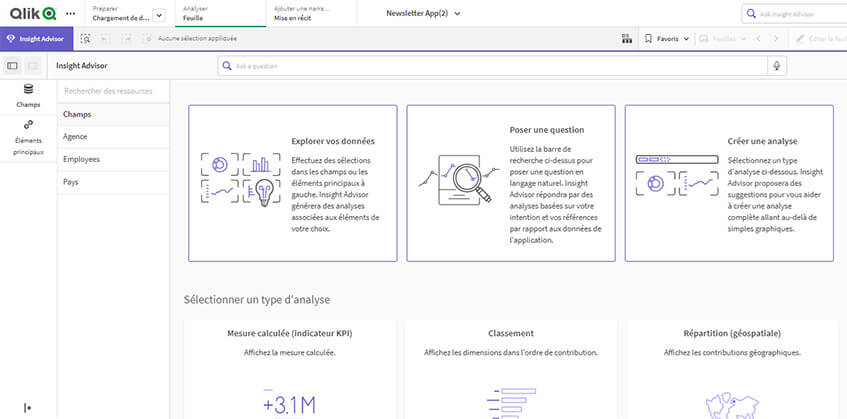Switch to Analyser Feuille tab
The height and width of the screenshot is (419, 847).
220,13
